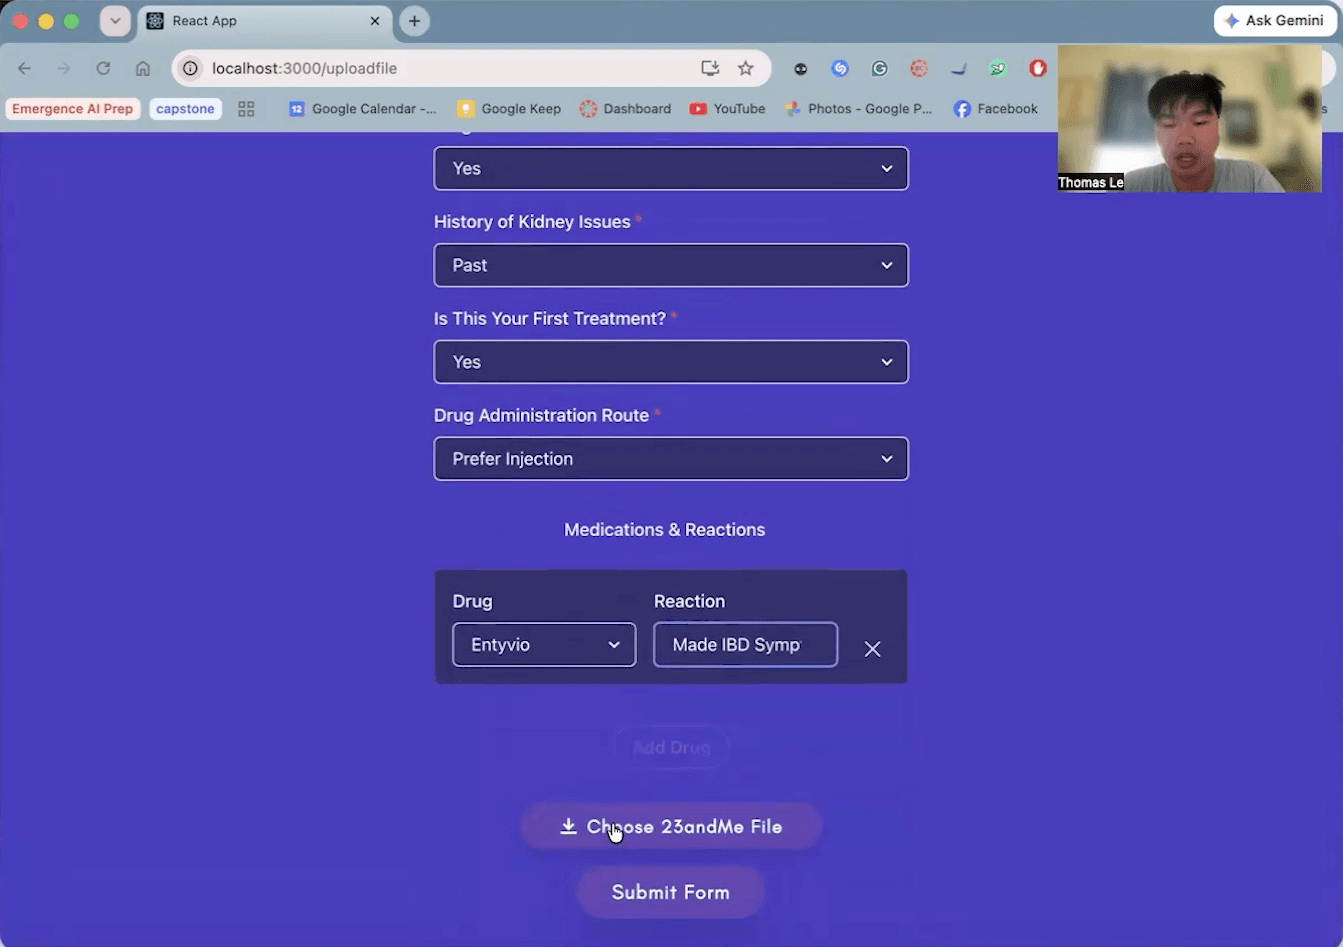The height and width of the screenshot is (947, 1343).
Task: Go to the browser home page
Action: click(x=143, y=68)
